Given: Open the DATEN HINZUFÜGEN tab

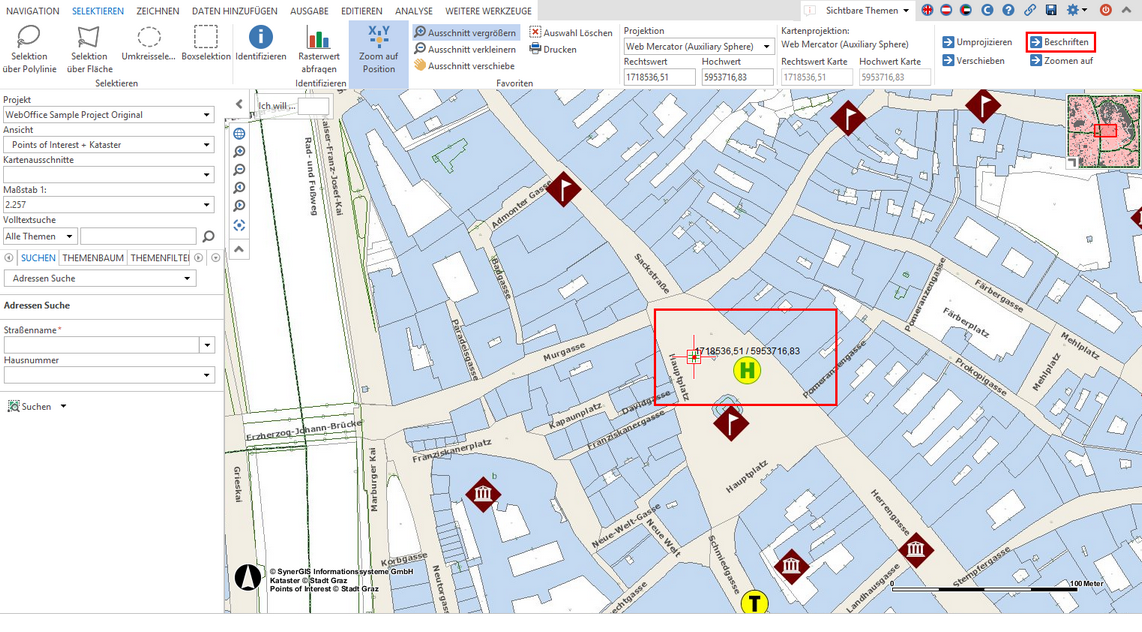Looking at the screenshot, I should (235, 11).
